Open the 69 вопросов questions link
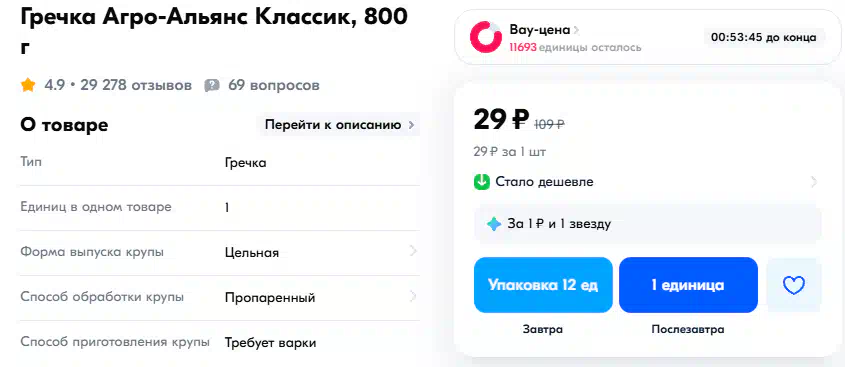The width and height of the screenshot is (845, 367). click(274, 86)
